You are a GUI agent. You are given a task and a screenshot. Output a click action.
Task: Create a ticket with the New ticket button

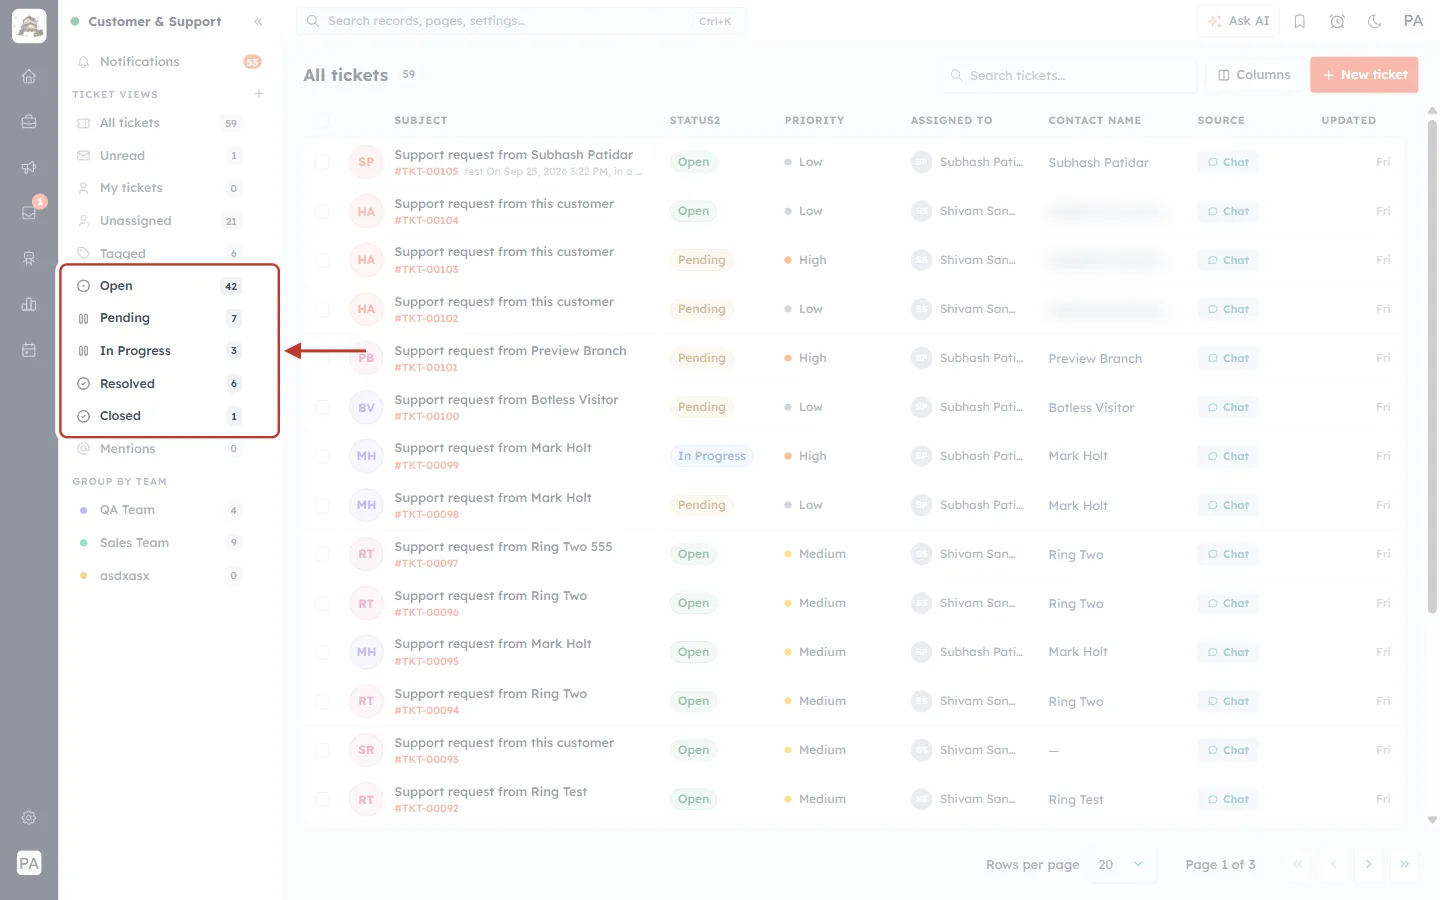[x=1364, y=75]
